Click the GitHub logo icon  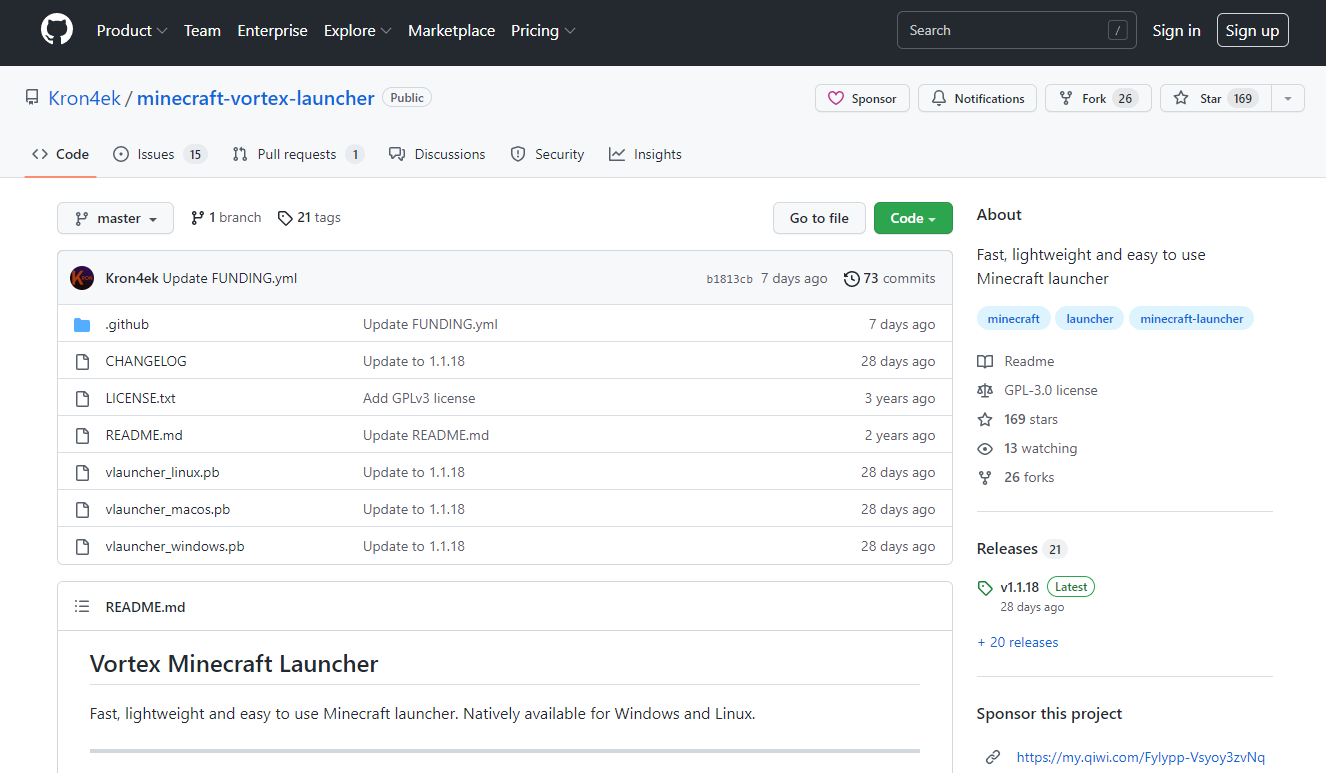[x=57, y=30]
